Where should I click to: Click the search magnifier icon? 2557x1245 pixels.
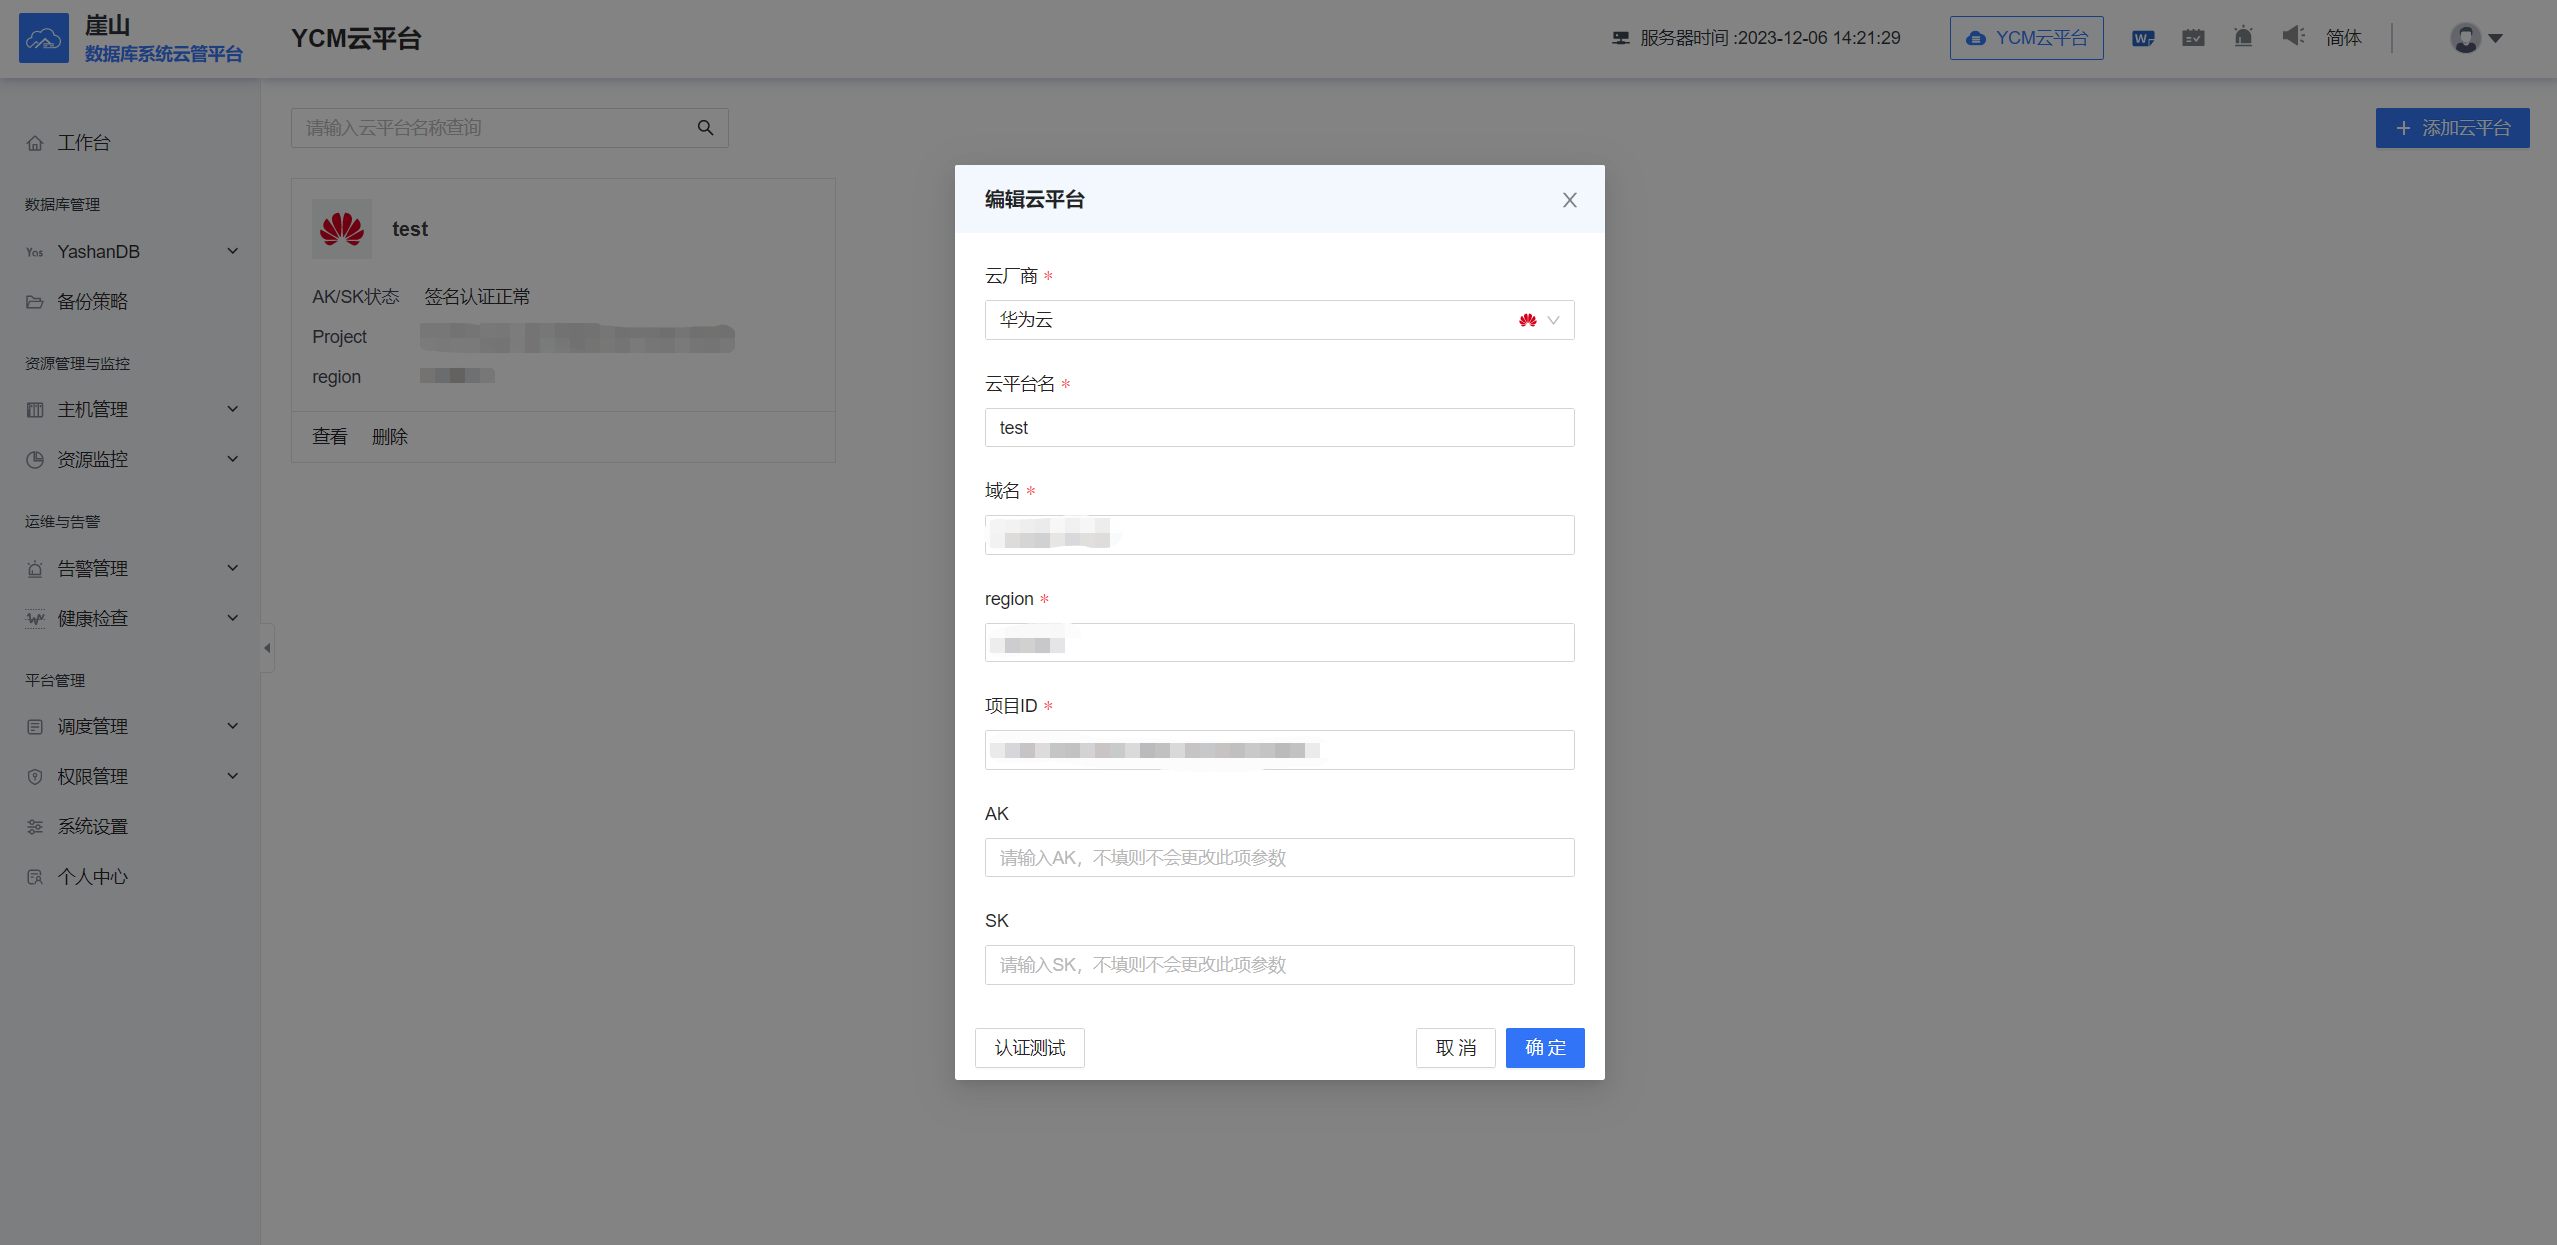click(705, 128)
